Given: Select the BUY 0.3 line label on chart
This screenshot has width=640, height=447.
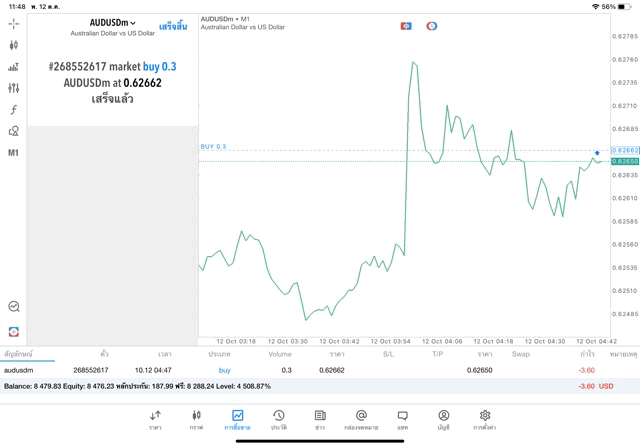Looking at the screenshot, I should pyautogui.click(x=213, y=146).
